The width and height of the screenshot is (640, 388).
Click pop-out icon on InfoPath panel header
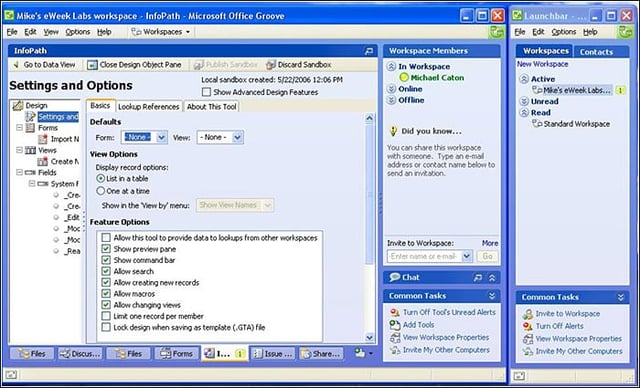tap(369, 51)
